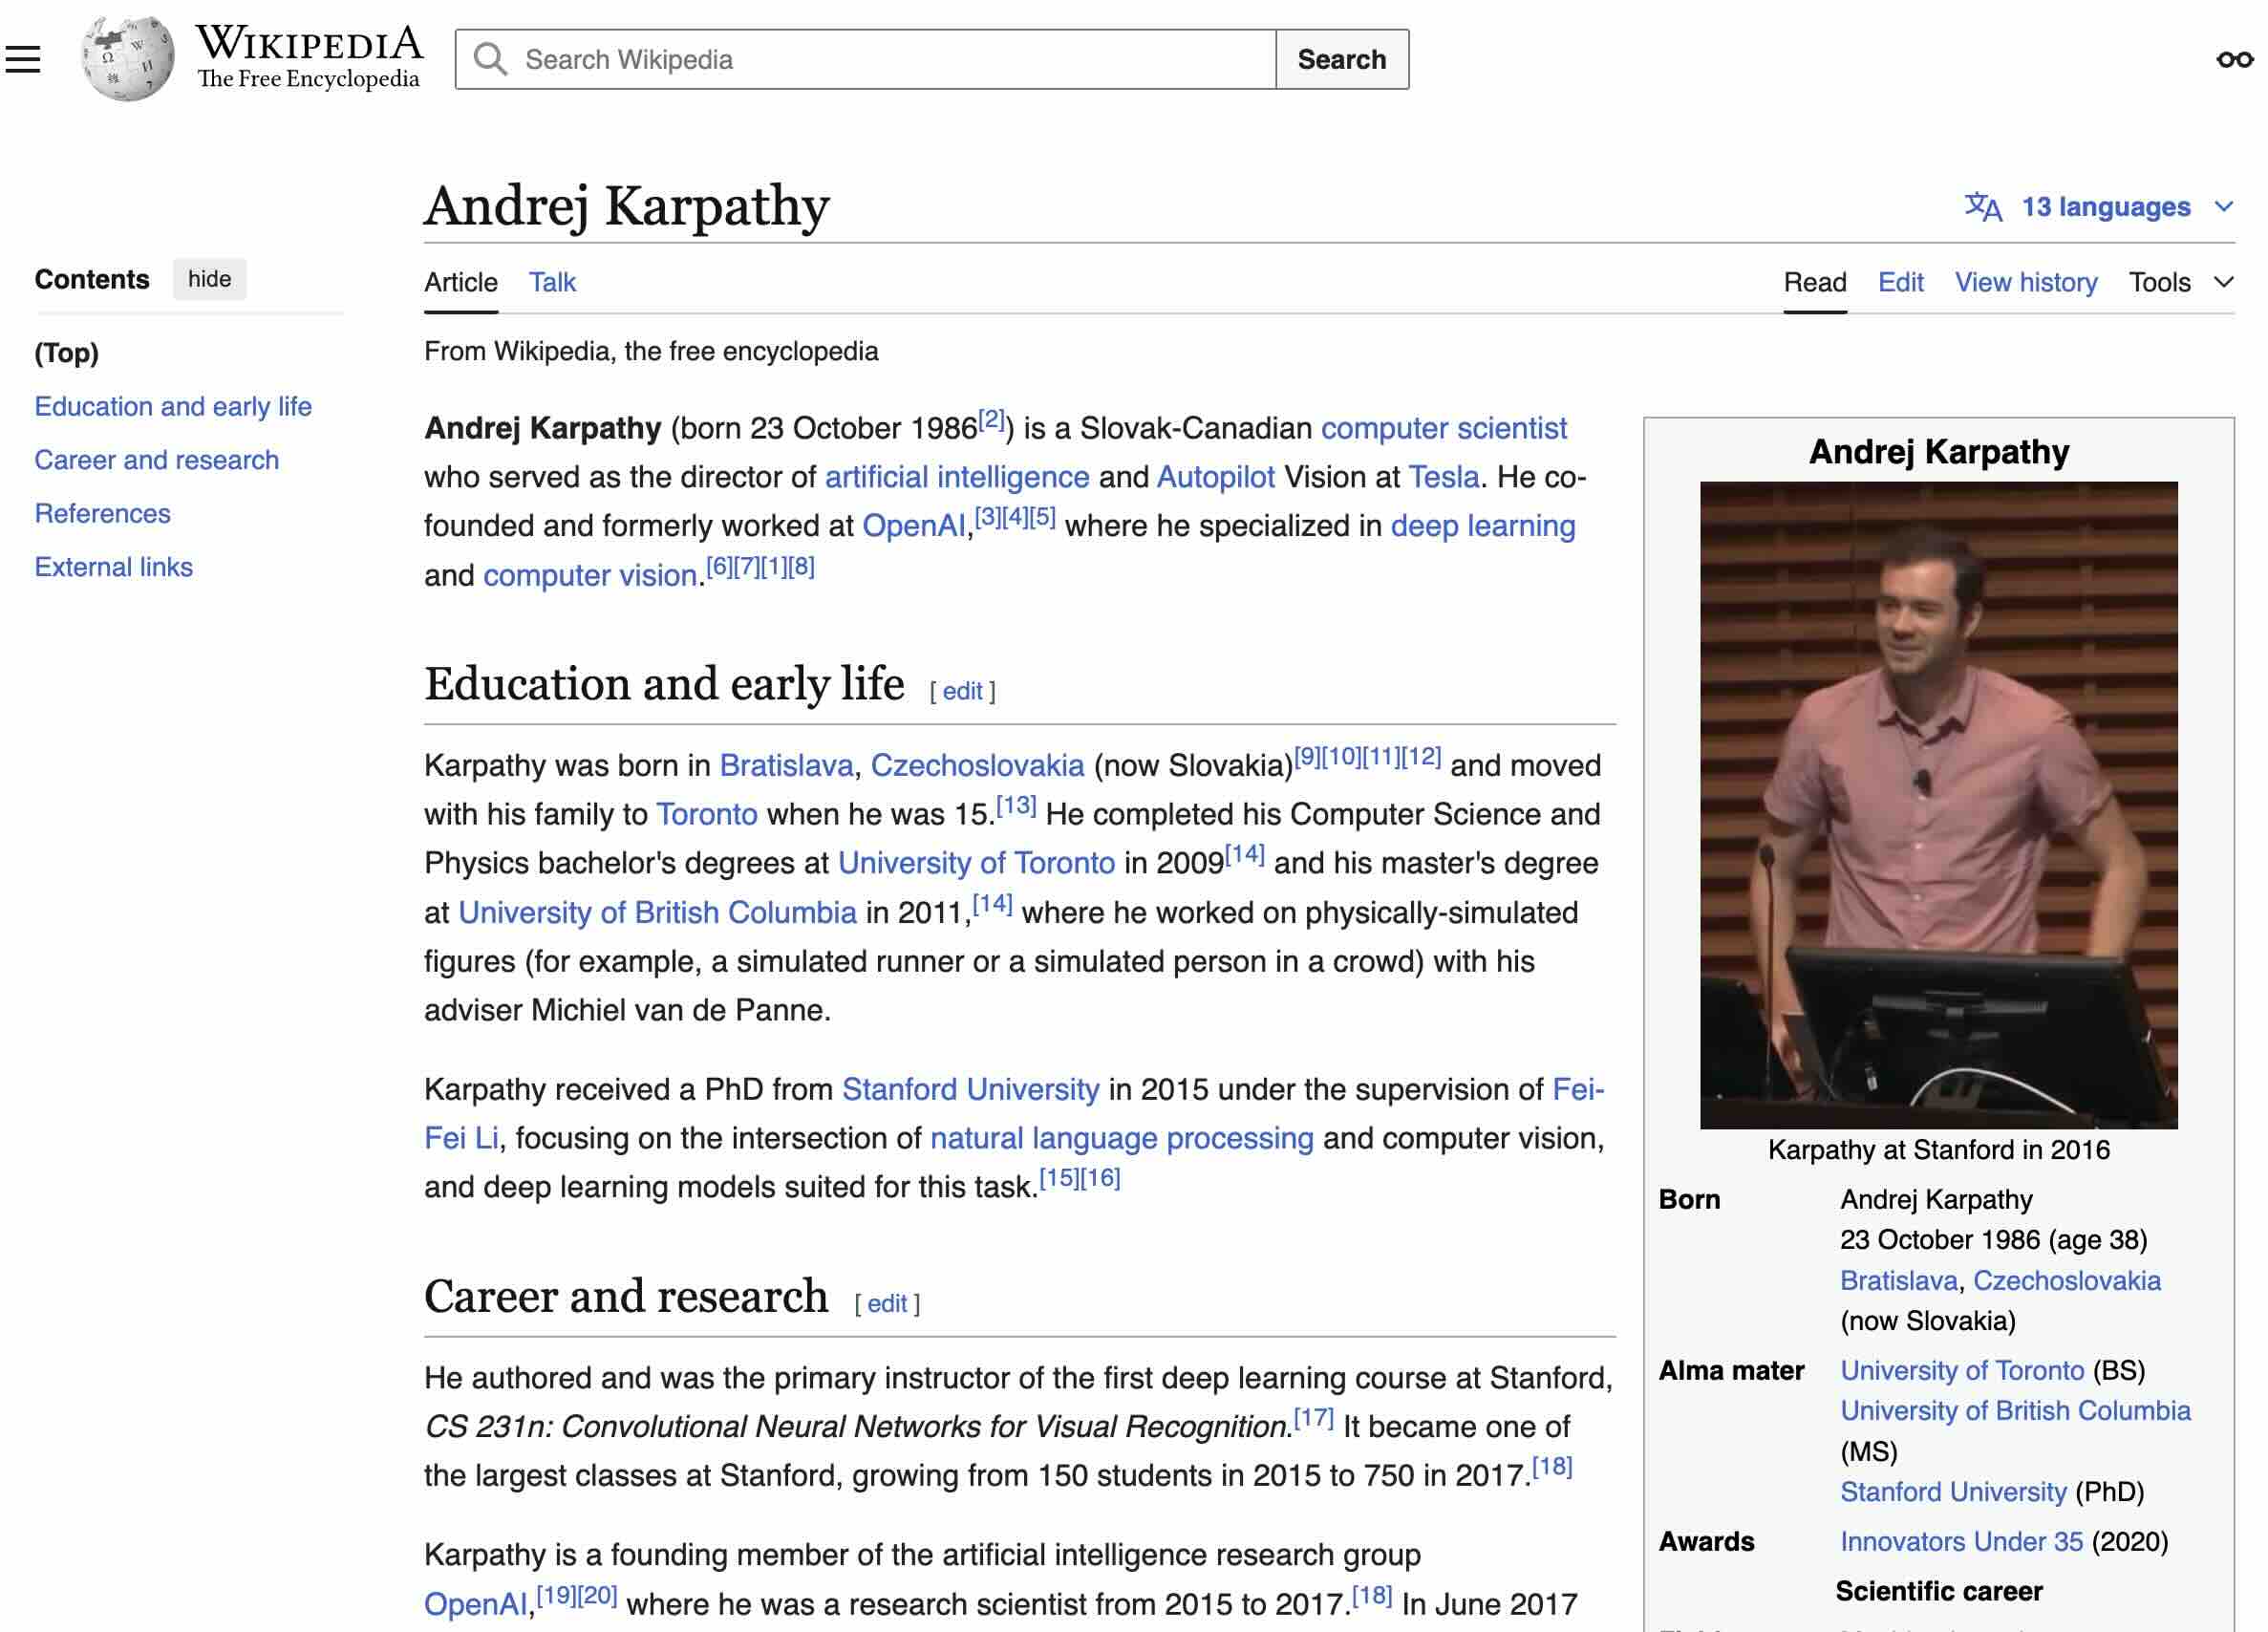Edit the Career and research section
The height and width of the screenshot is (1632, 2268).
(887, 1304)
